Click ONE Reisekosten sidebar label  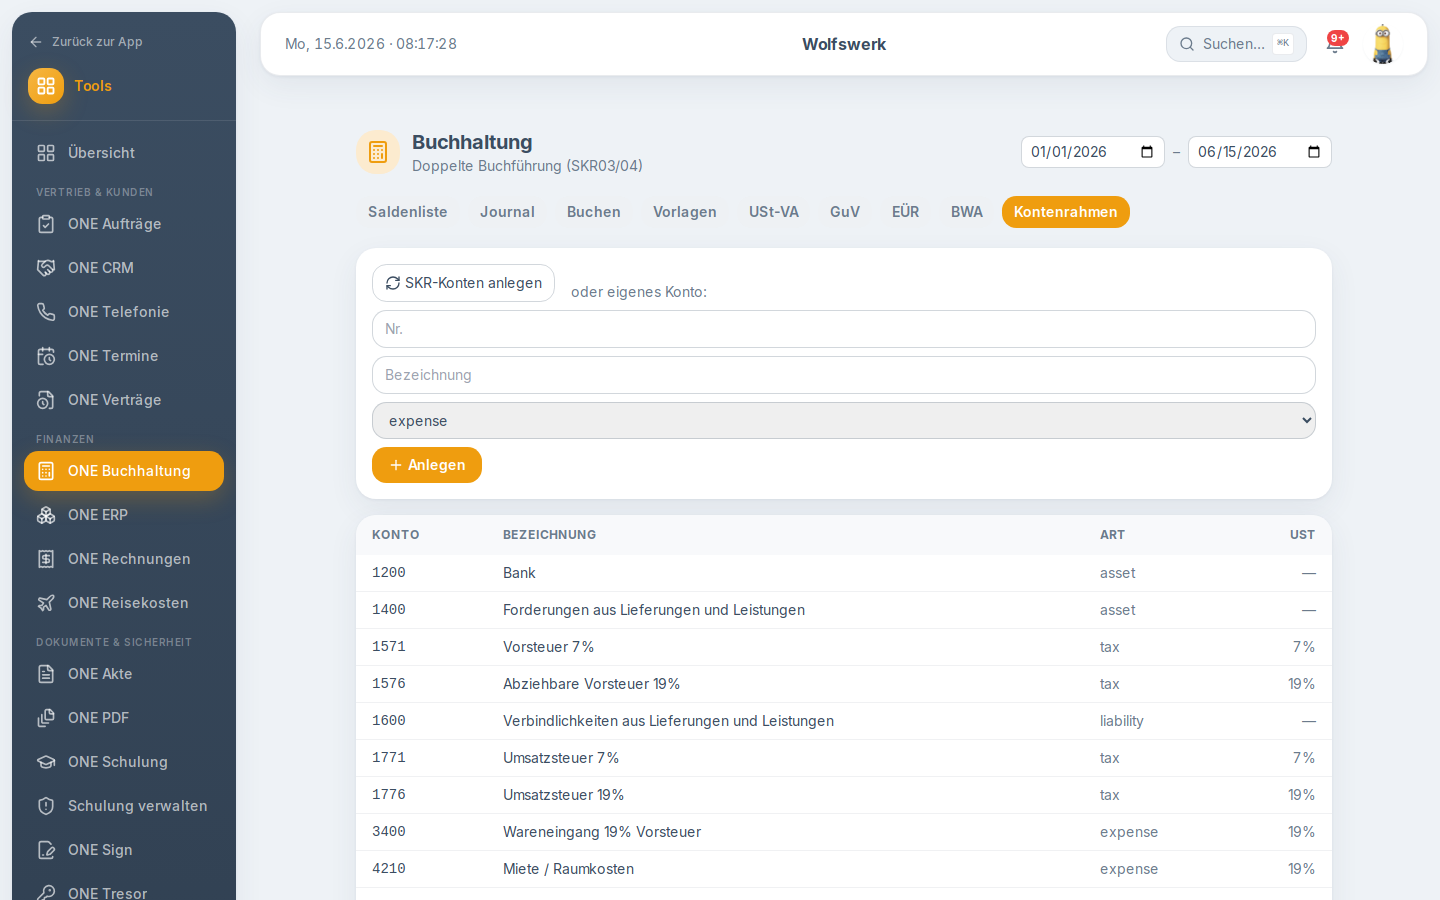click(x=128, y=603)
